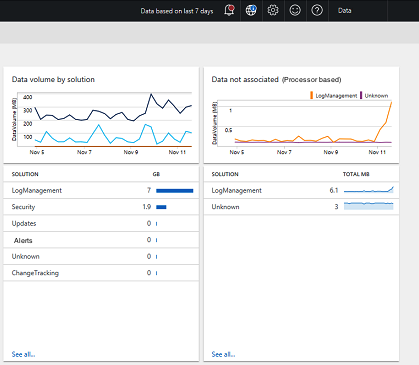
Task: Click the globe icon in top bar
Action: [x=251, y=10]
